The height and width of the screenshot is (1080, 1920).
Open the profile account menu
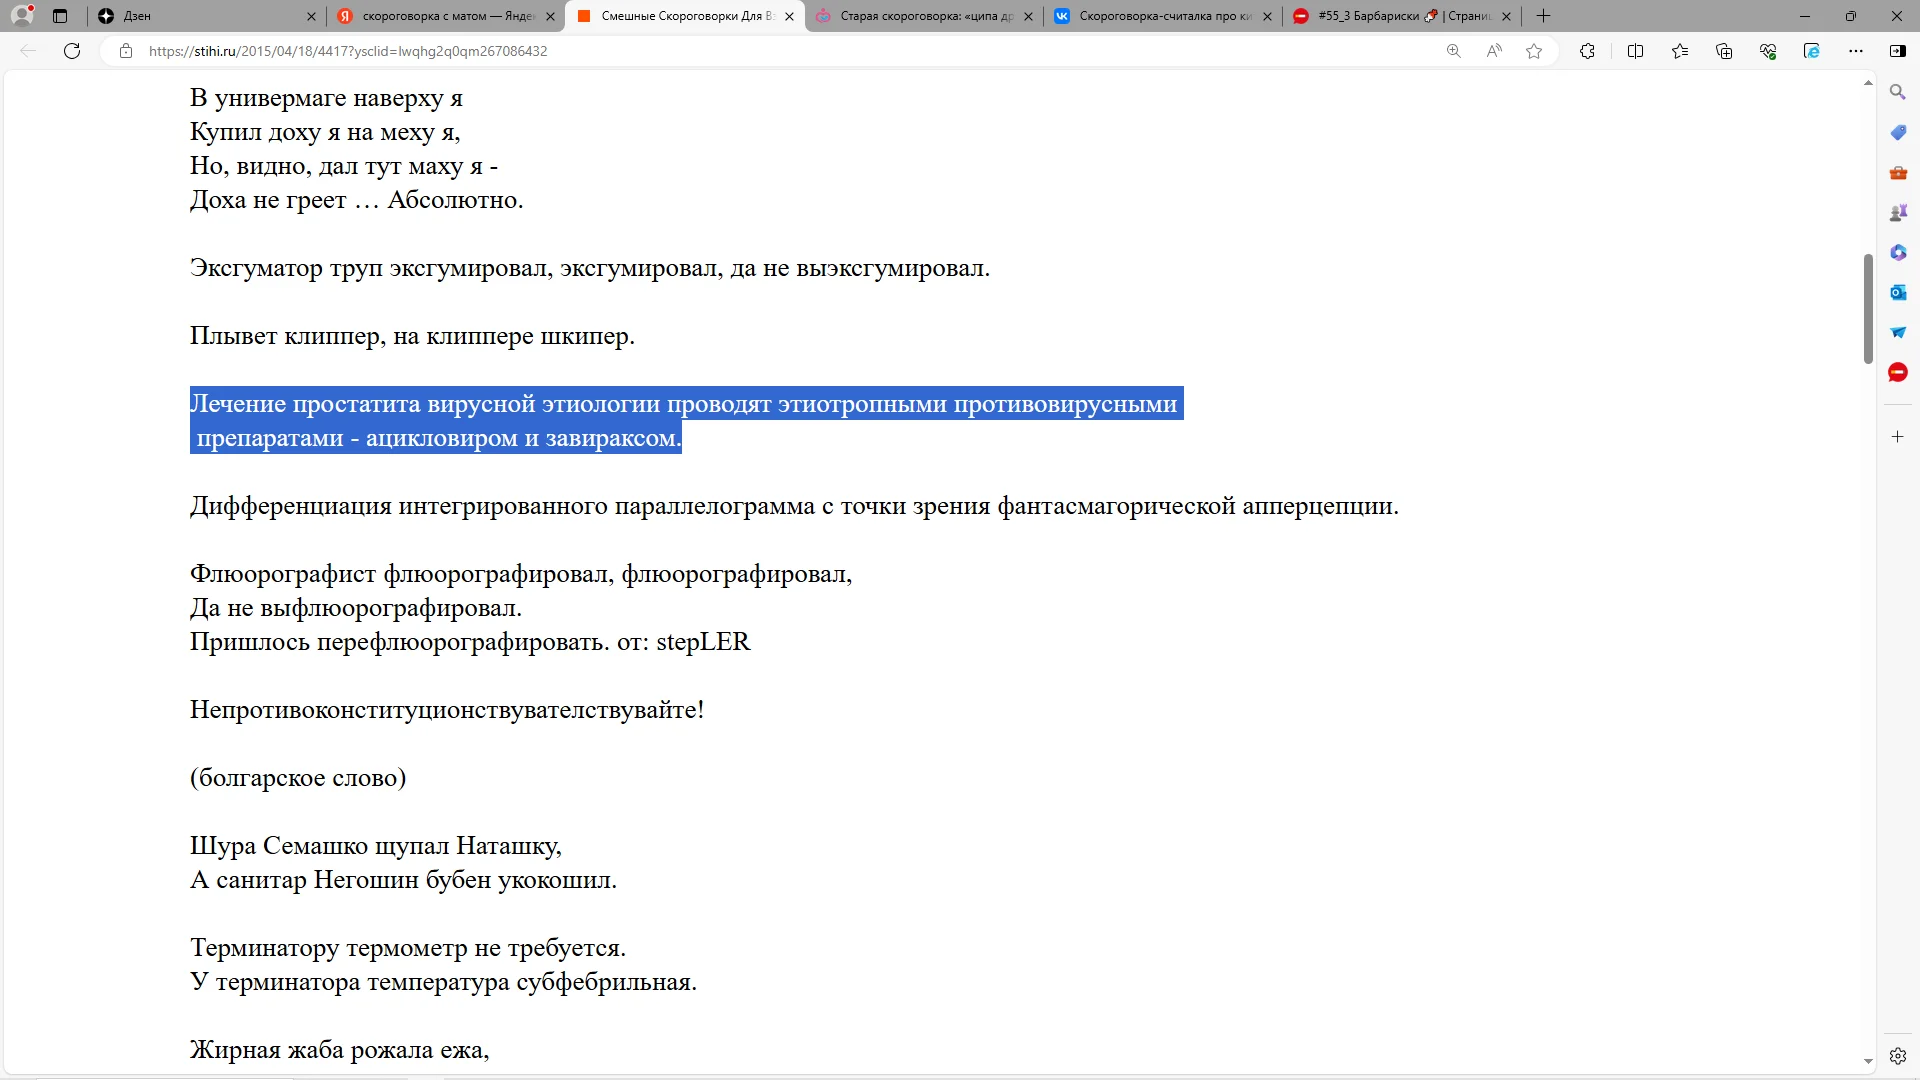[x=22, y=16]
